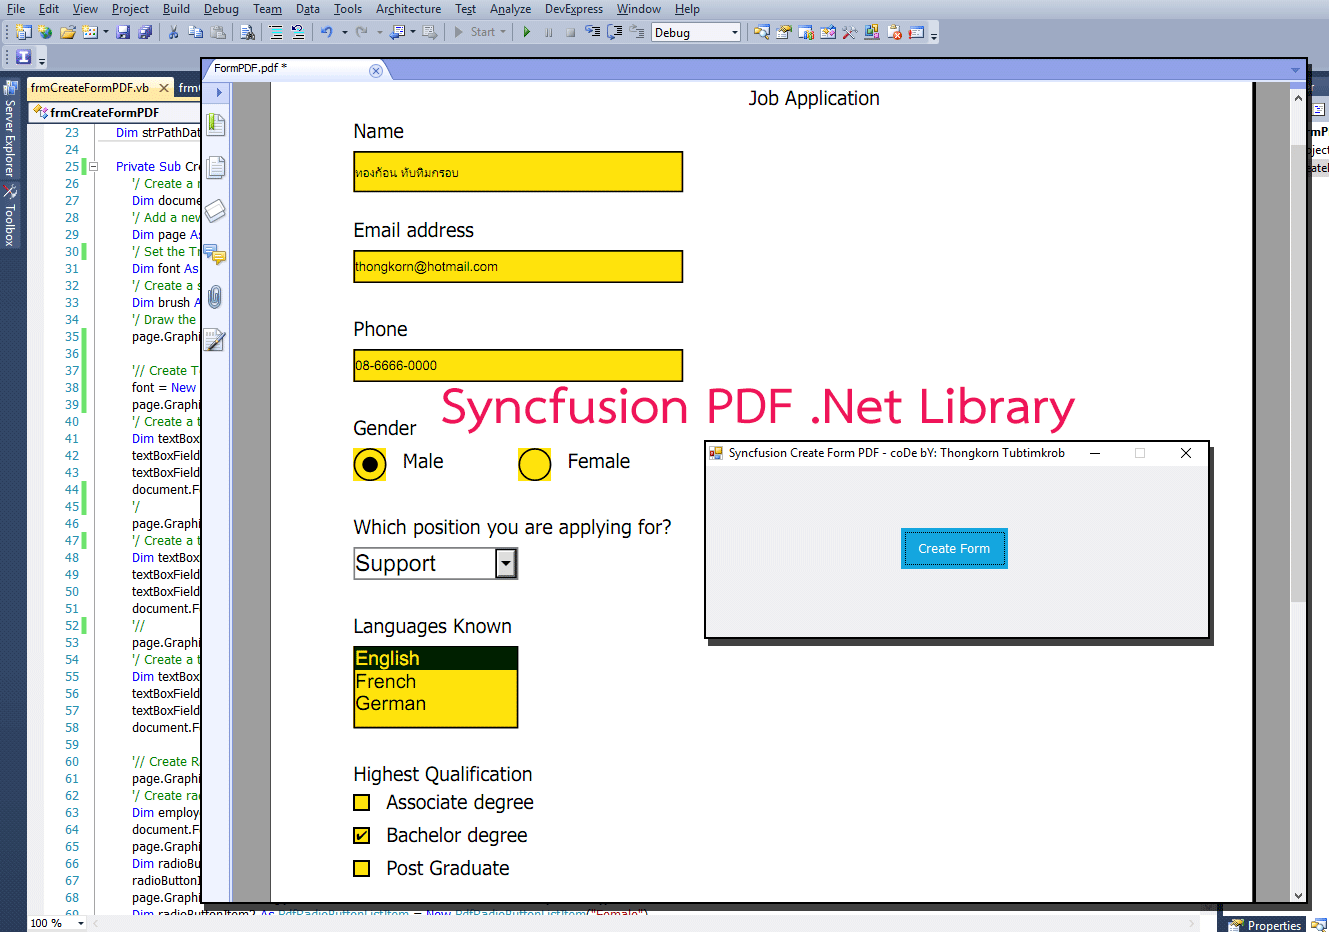Click the PDF viewer vertical scrollbar down arrow
Viewport: 1329px width, 932px height.
(1298, 896)
